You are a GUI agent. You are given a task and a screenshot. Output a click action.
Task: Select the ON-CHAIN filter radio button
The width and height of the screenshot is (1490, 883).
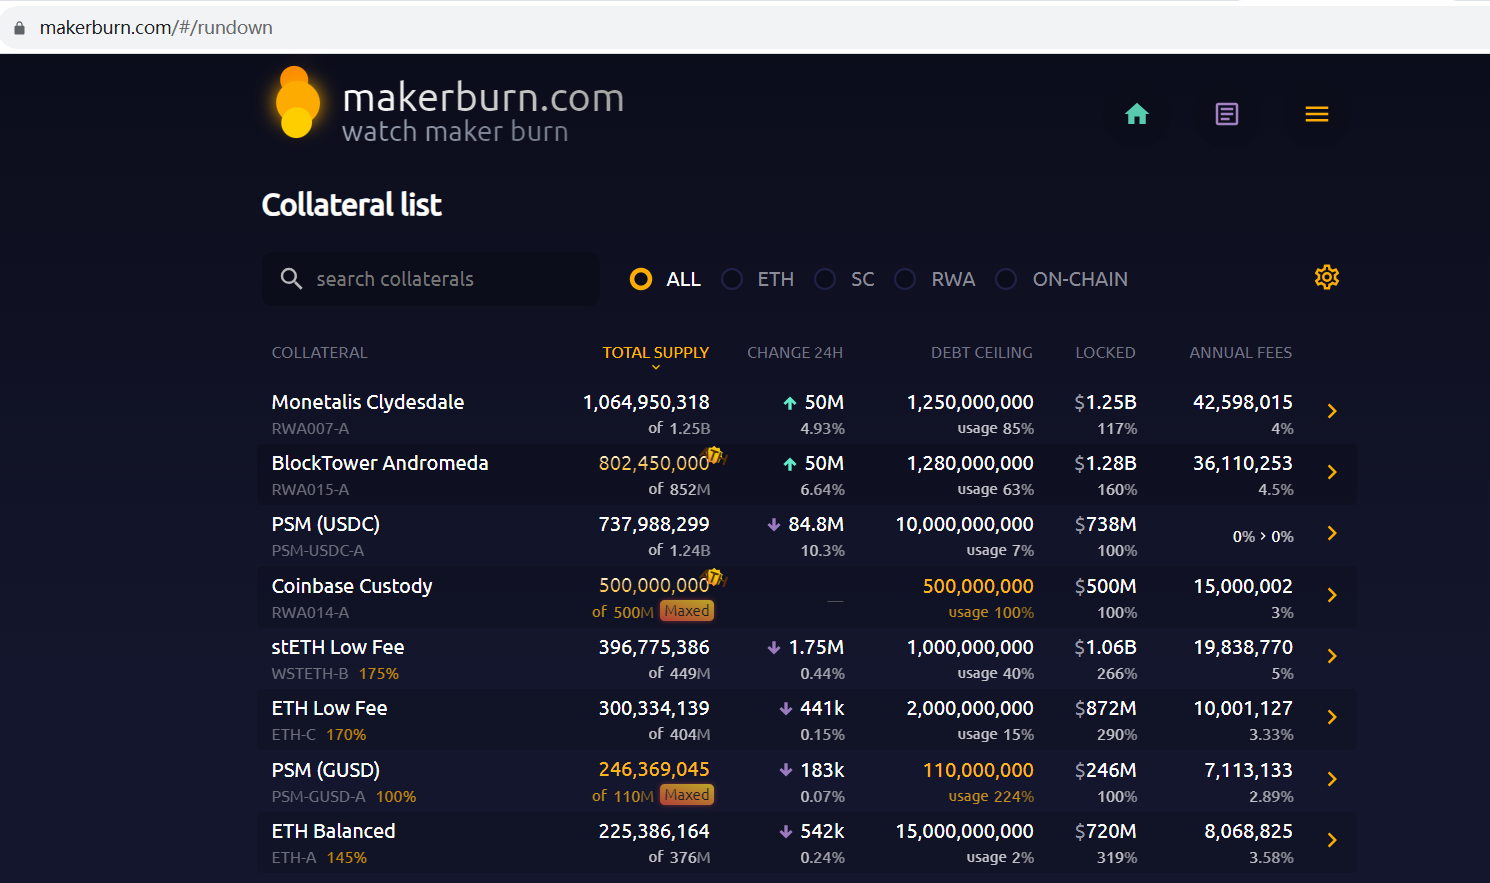coord(1006,279)
